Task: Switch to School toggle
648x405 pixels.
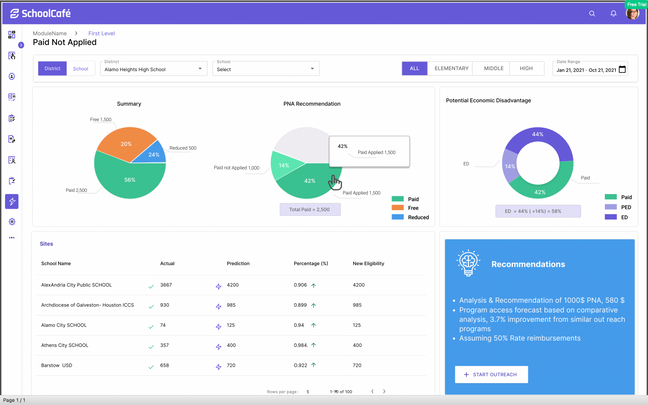Action: tap(81, 69)
